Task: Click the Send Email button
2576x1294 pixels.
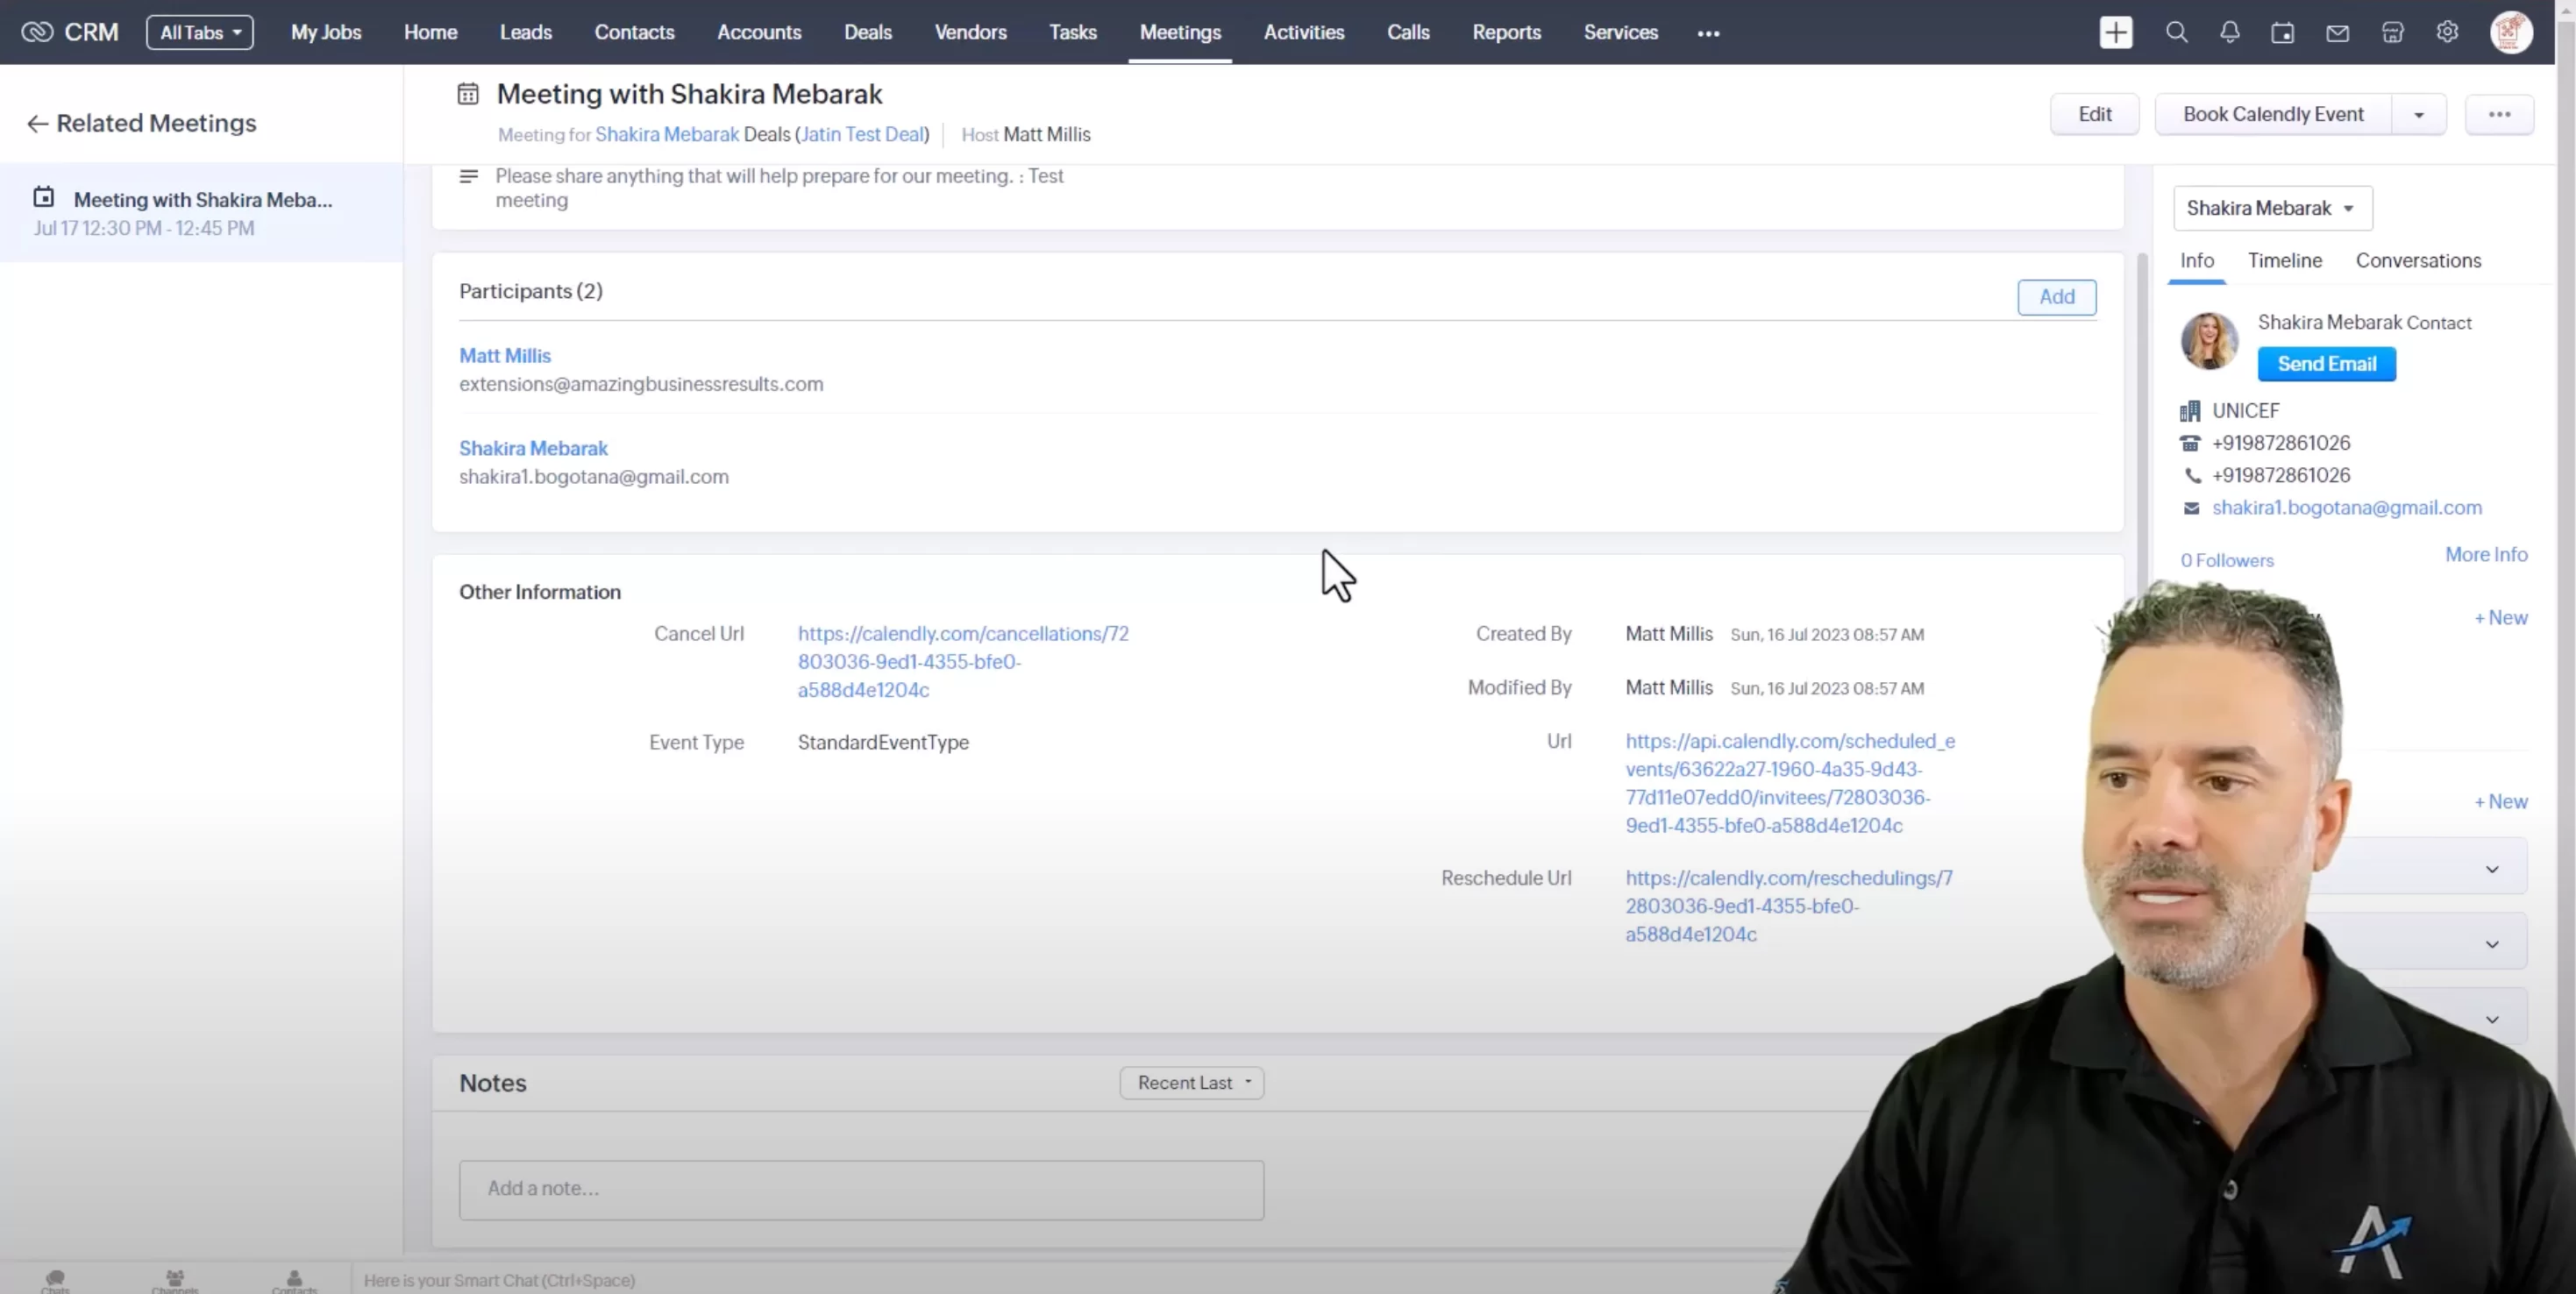Action: click(2326, 364)
